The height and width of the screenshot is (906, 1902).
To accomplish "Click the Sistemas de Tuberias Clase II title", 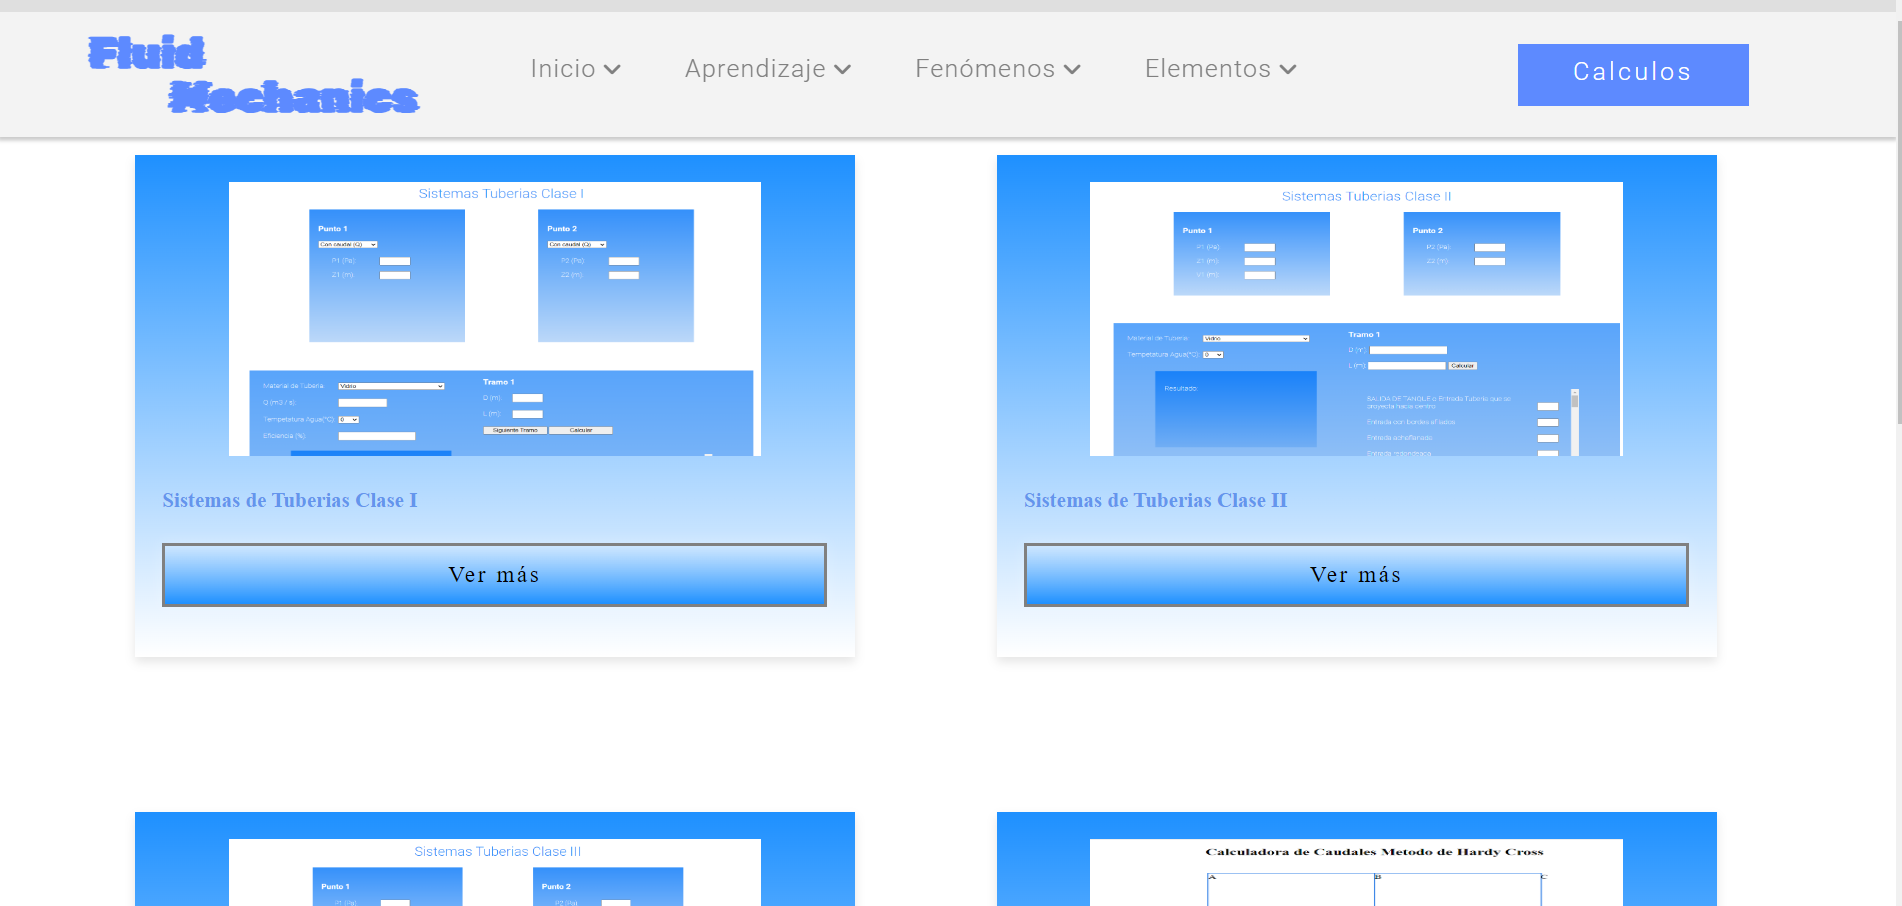I will 1155,500.
